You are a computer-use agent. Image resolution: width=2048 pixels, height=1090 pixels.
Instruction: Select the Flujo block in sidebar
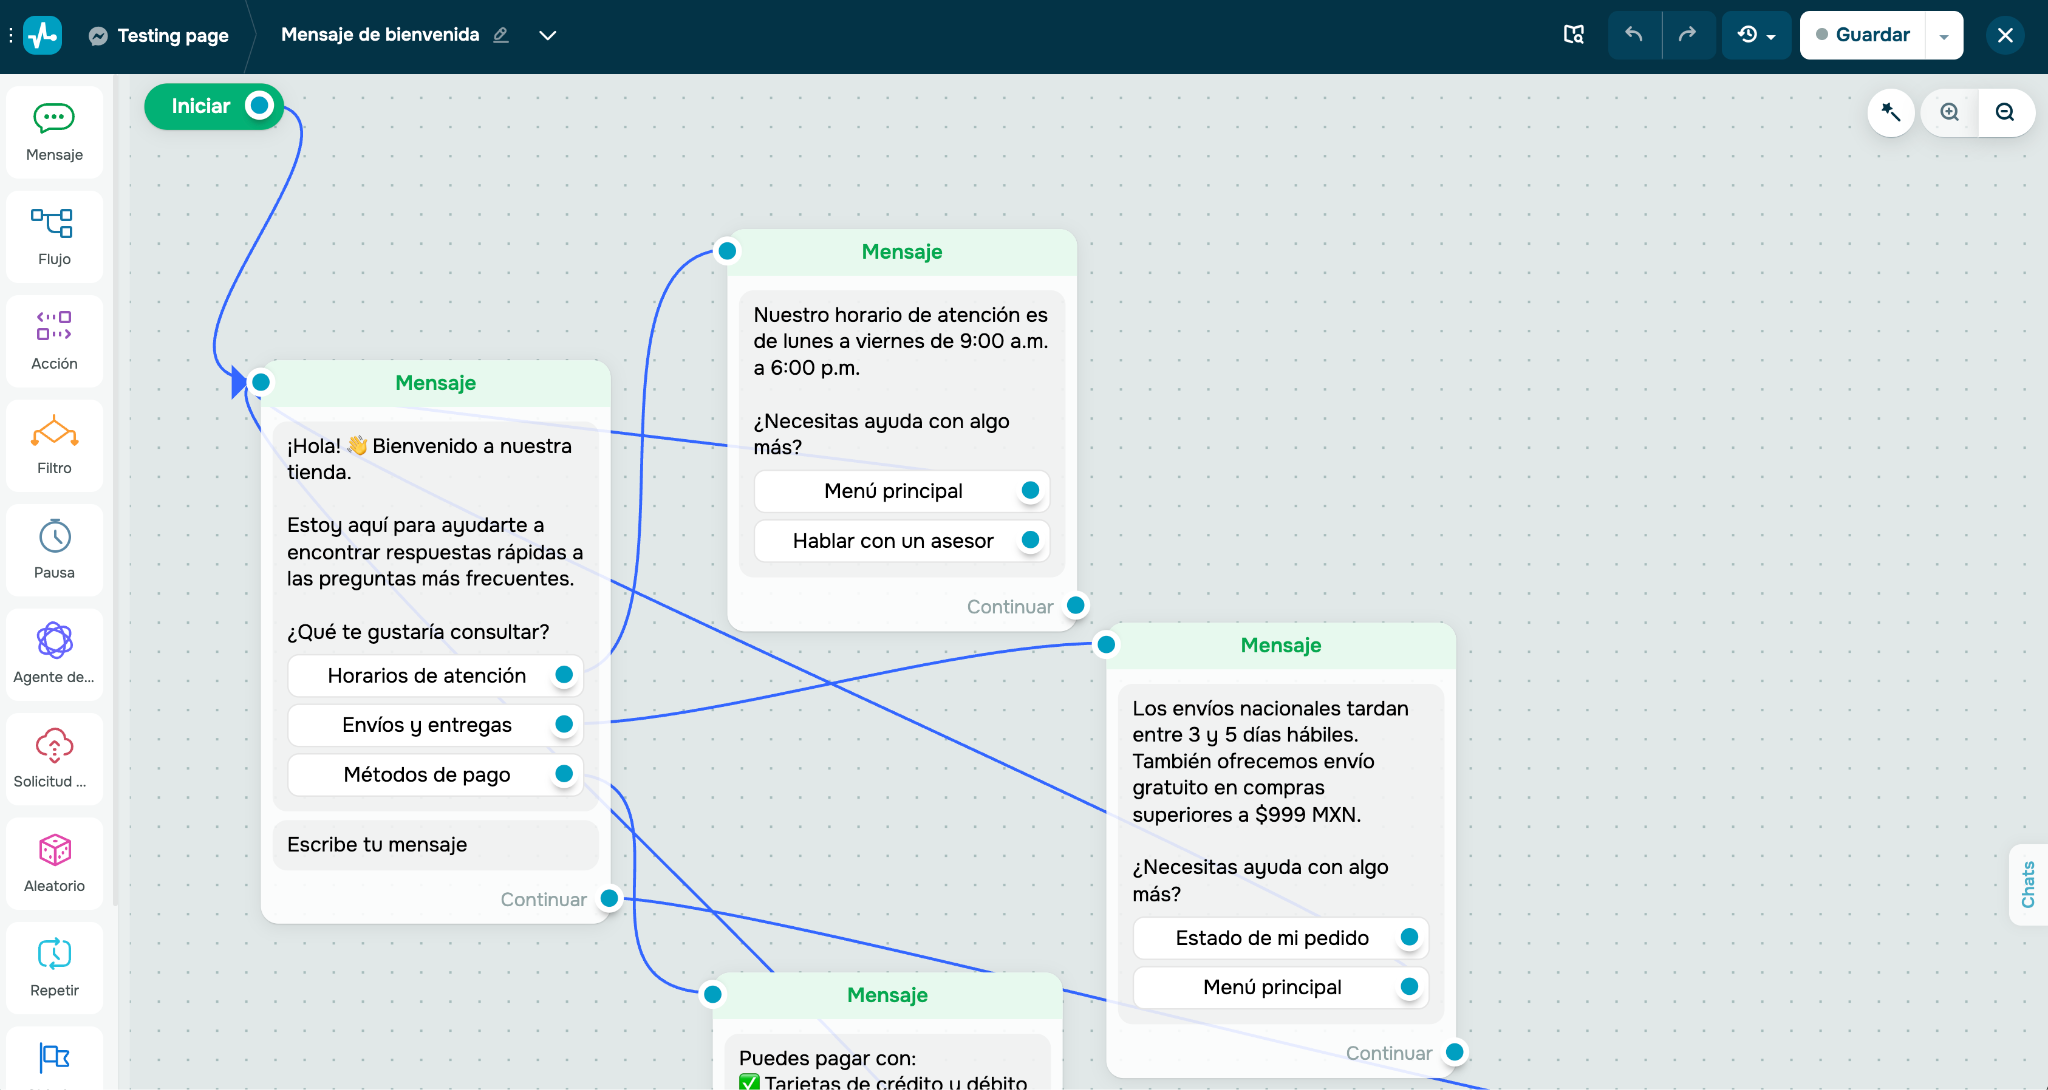(x=54, y=237)
